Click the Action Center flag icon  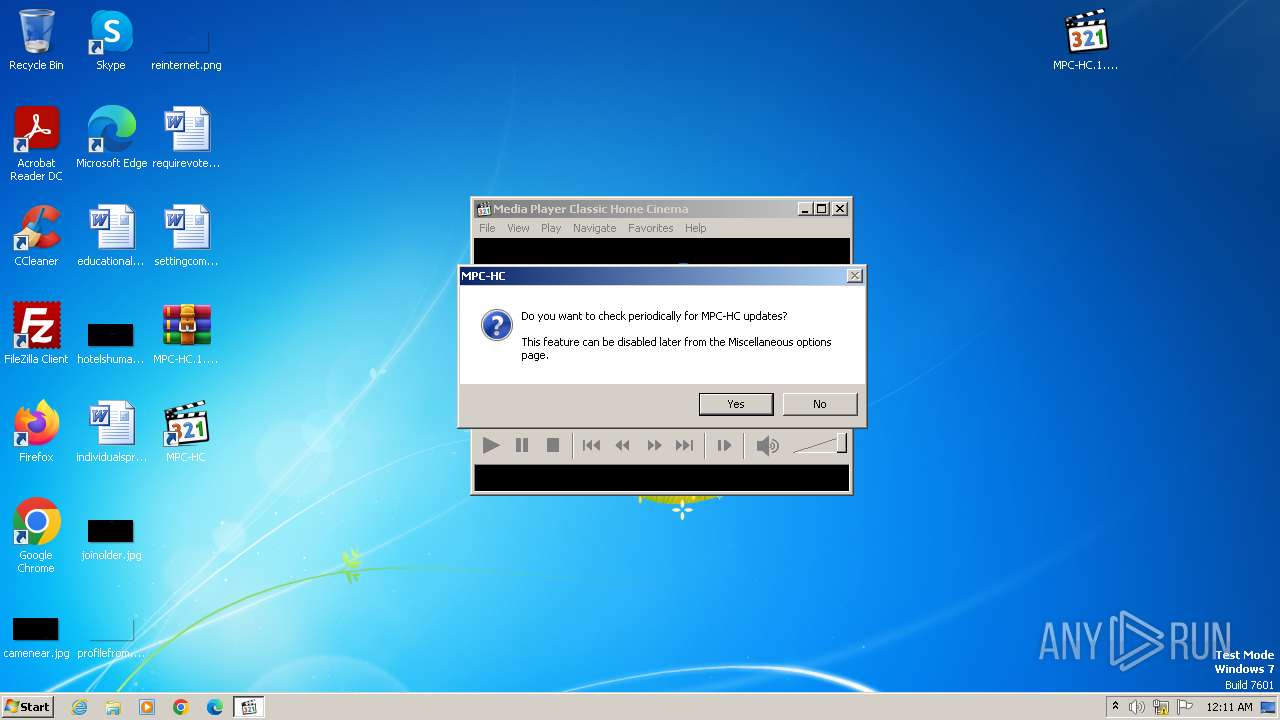coord(1185,707)
